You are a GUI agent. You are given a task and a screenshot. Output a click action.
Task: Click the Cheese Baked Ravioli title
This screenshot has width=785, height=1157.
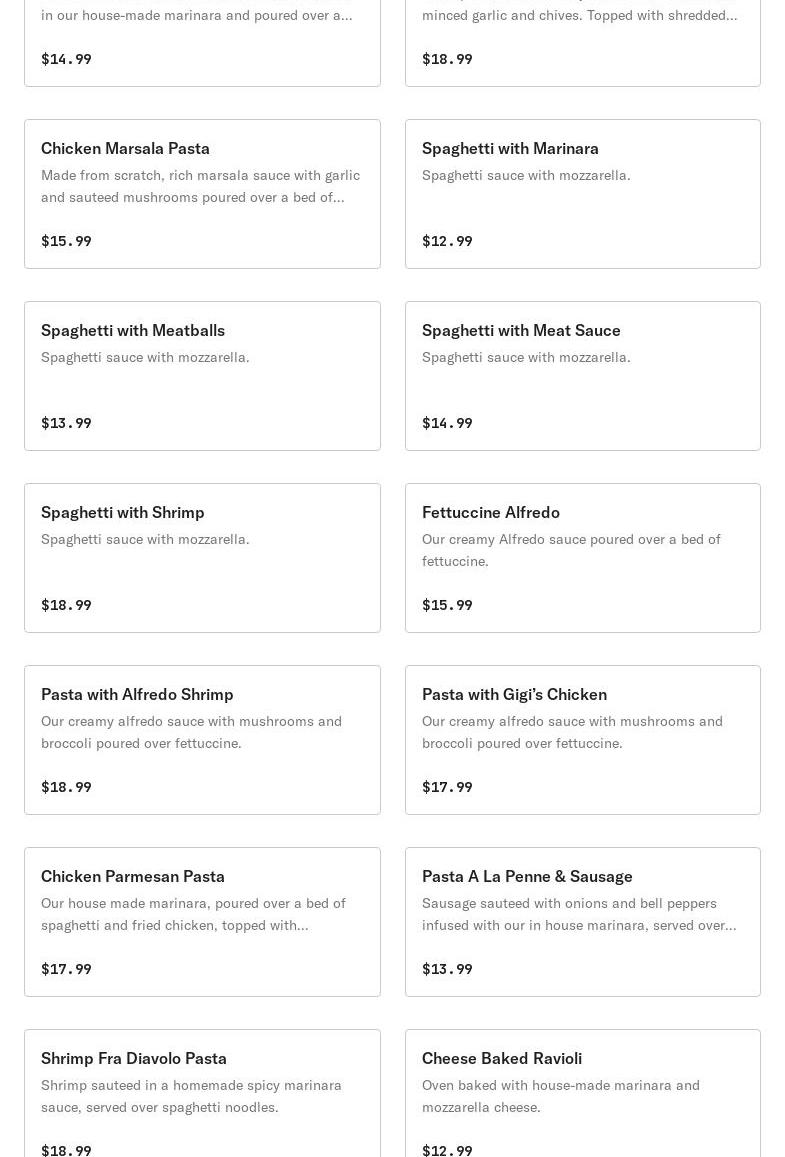[502, 1058]
